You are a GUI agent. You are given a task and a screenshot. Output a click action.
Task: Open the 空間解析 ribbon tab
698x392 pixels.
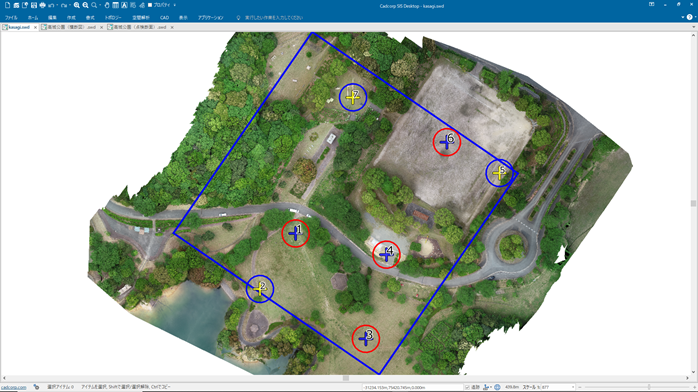tap(141, 18)
